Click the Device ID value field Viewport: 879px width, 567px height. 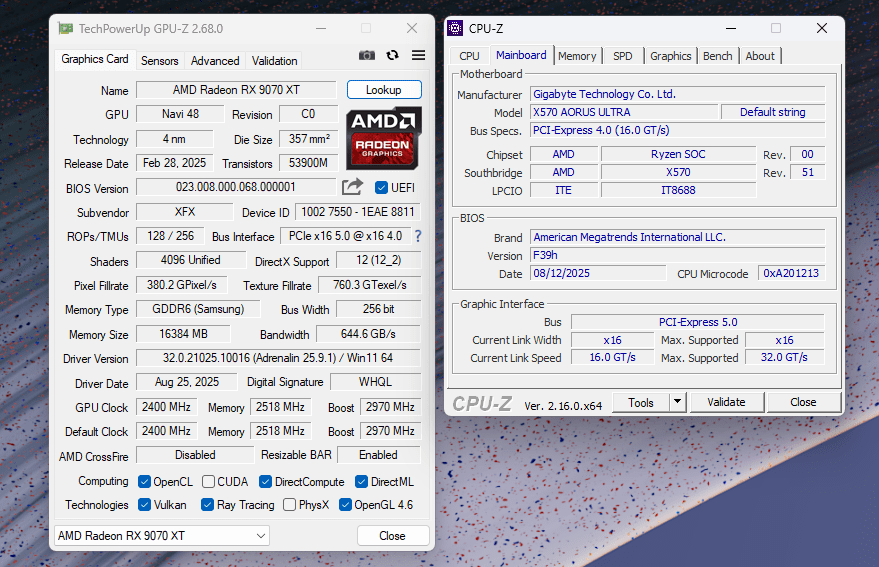[358, 212]
